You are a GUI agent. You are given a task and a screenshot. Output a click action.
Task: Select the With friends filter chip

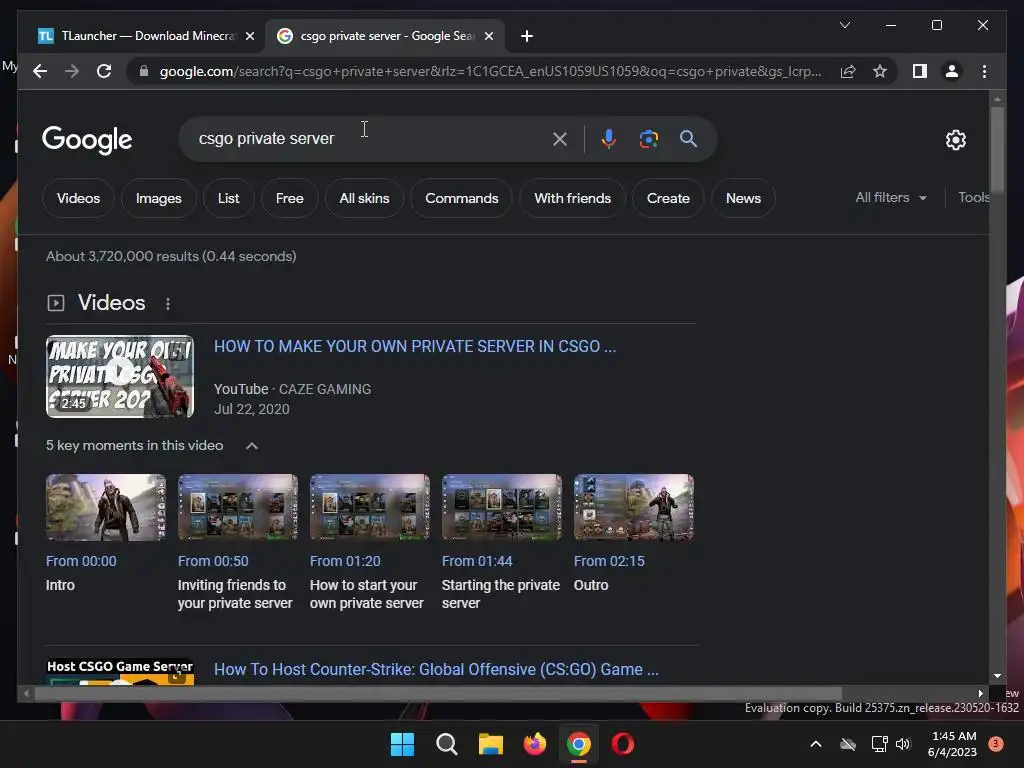click(x=573, y=198)
